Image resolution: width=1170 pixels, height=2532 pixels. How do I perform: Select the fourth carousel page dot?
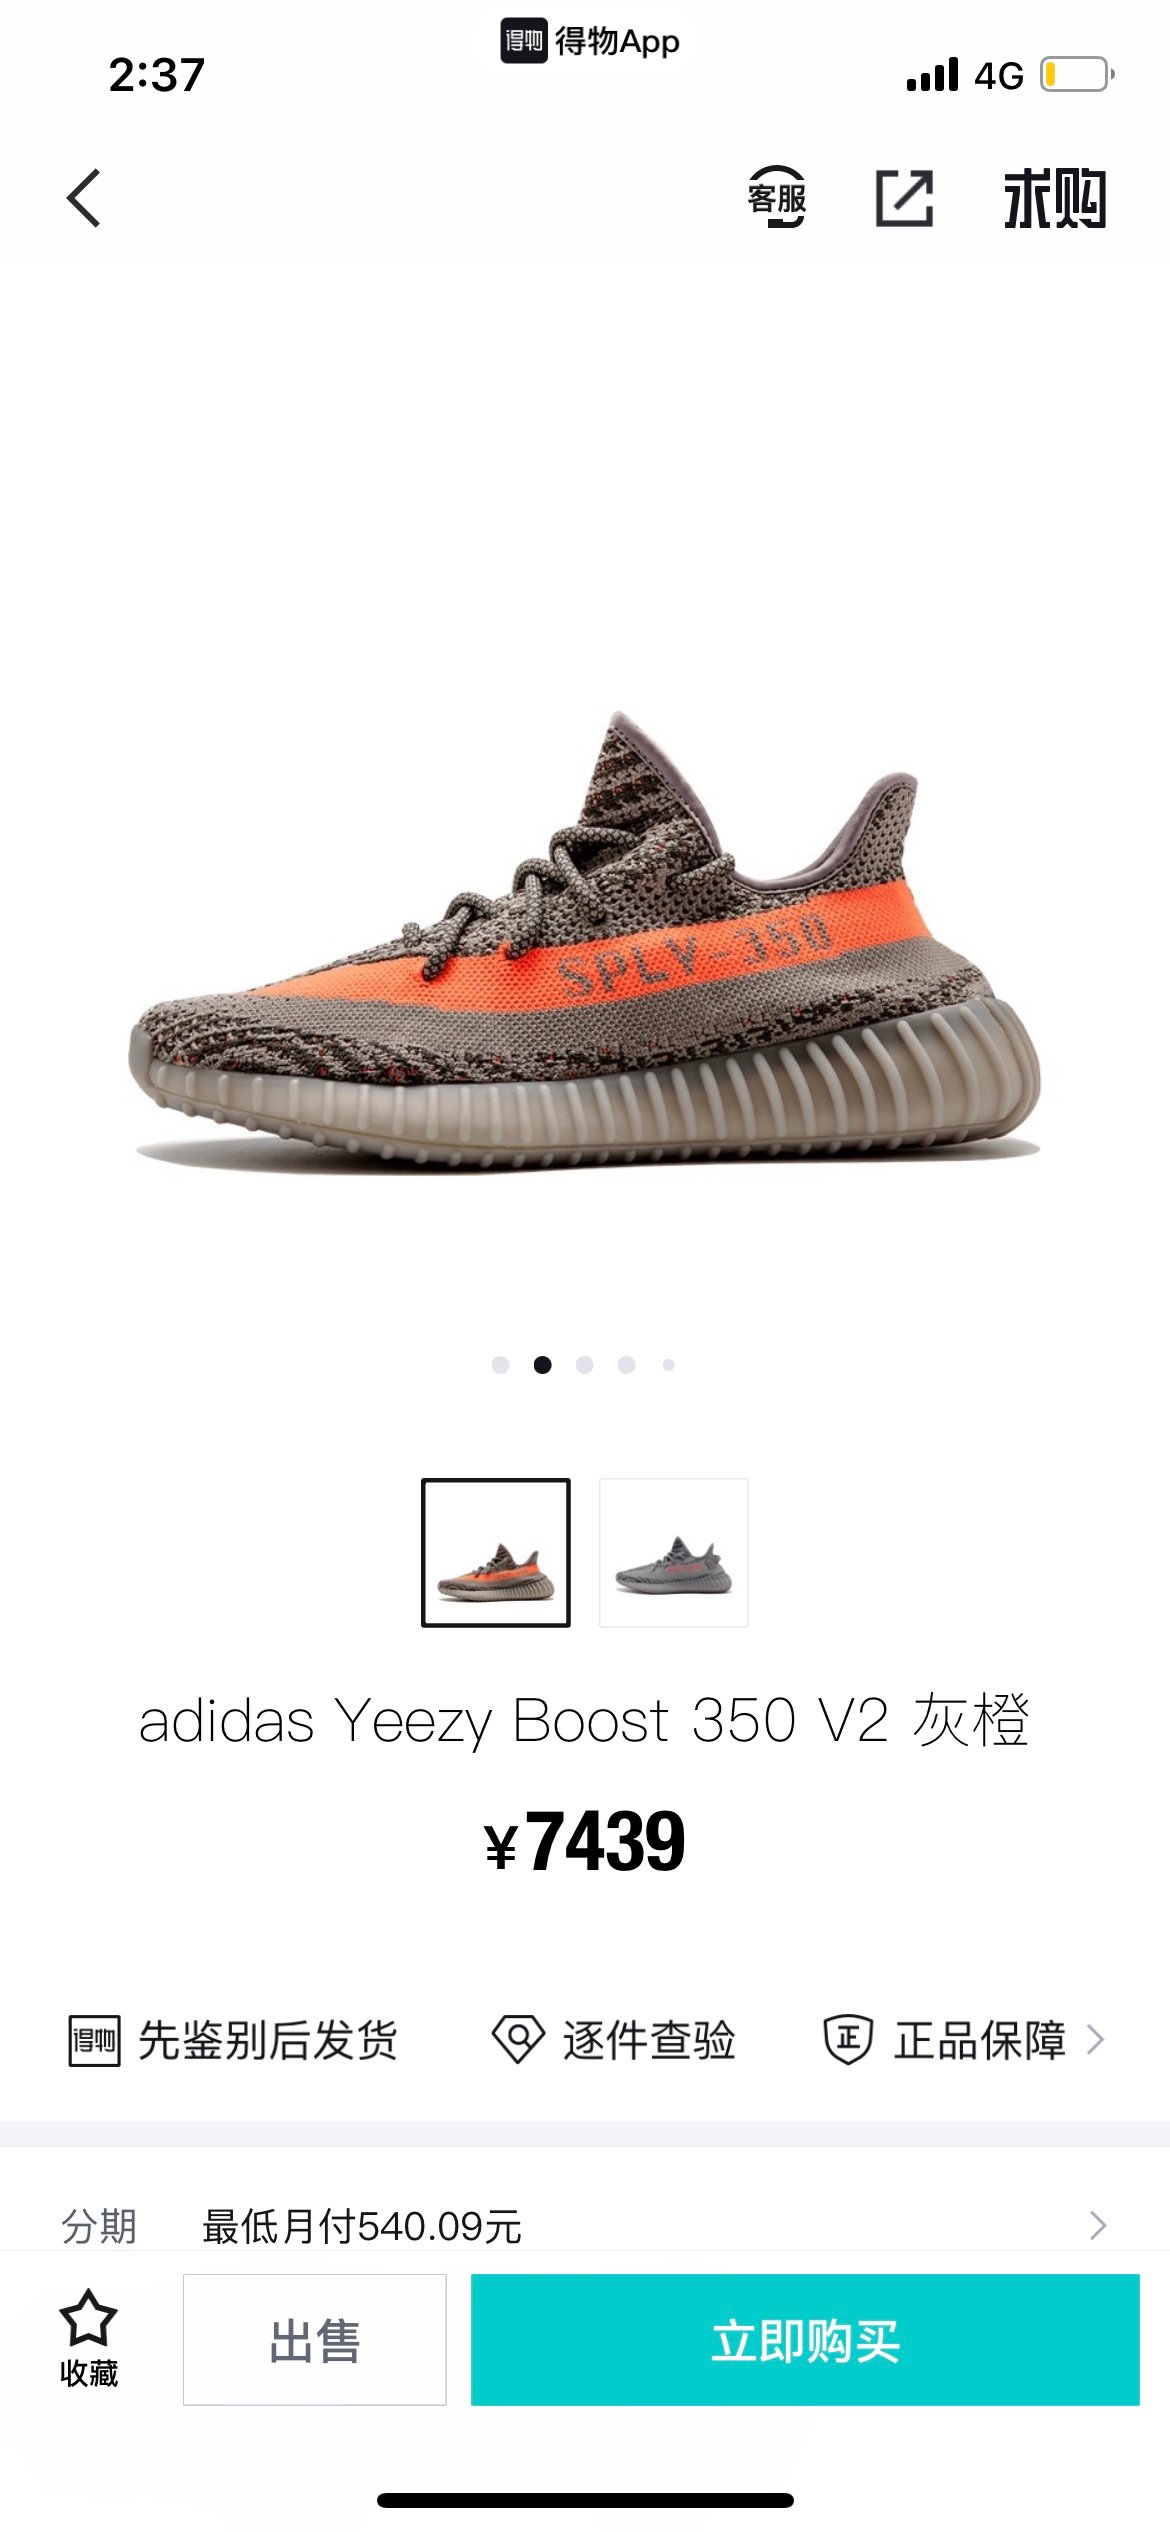click(627, 1365)
